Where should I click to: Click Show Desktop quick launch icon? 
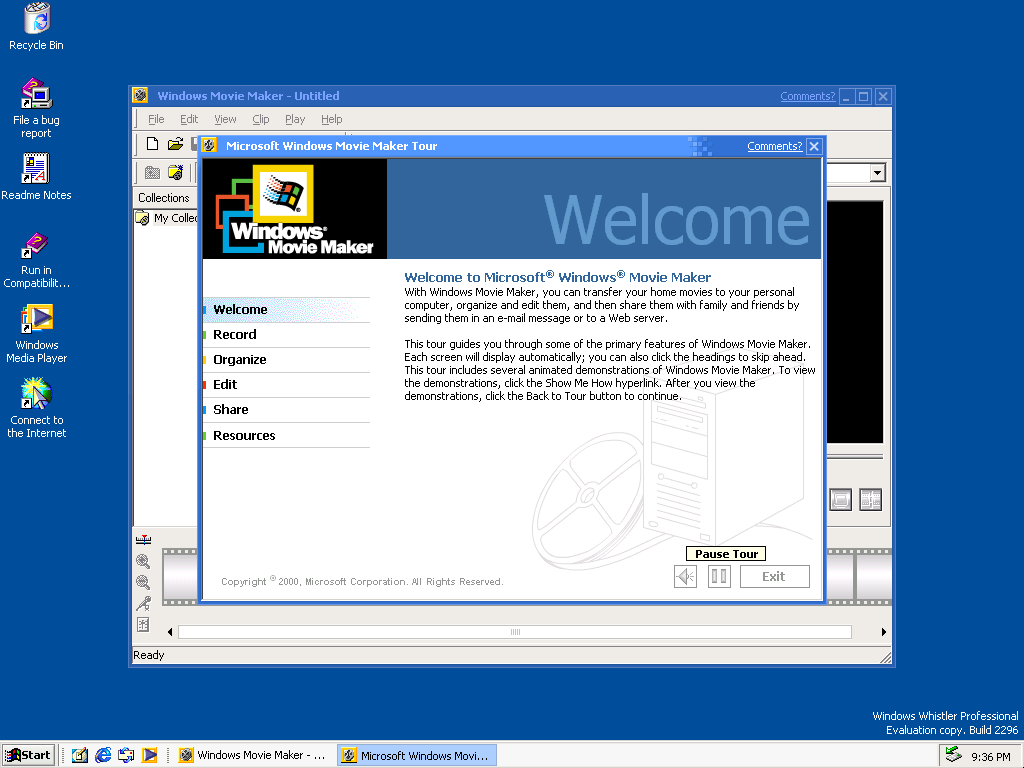coord(80,756)
